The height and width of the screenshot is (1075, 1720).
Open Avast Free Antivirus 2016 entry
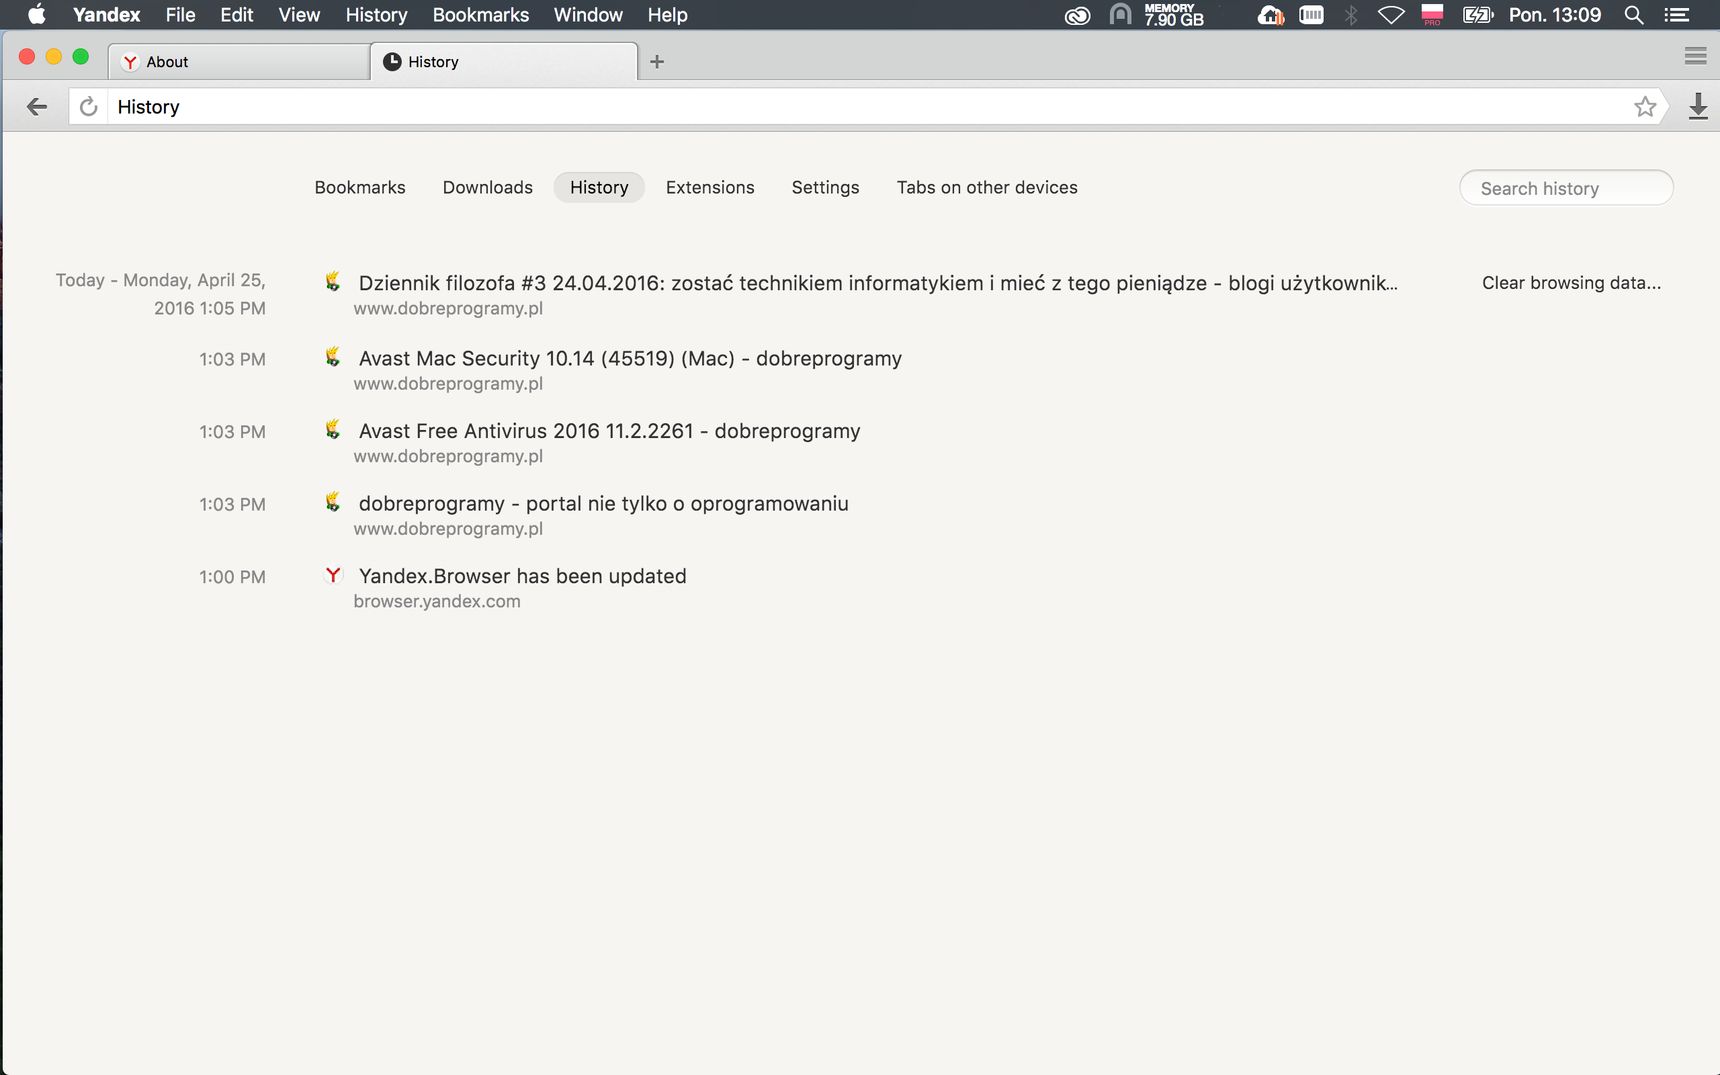tap(609, 431)
